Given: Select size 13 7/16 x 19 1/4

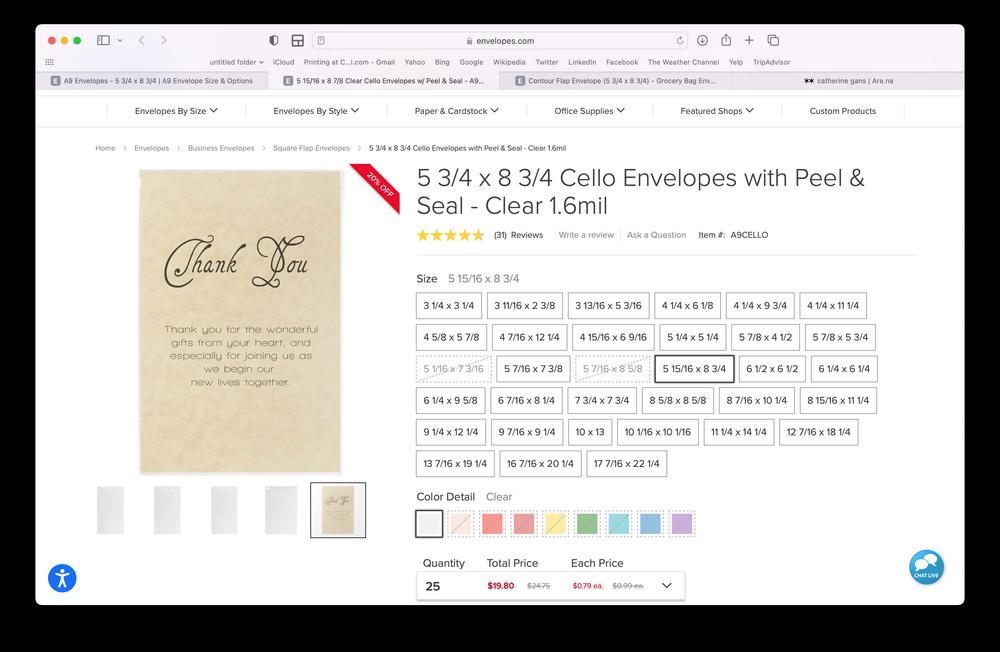Looking at the screenshot, I should pos(455,464).
